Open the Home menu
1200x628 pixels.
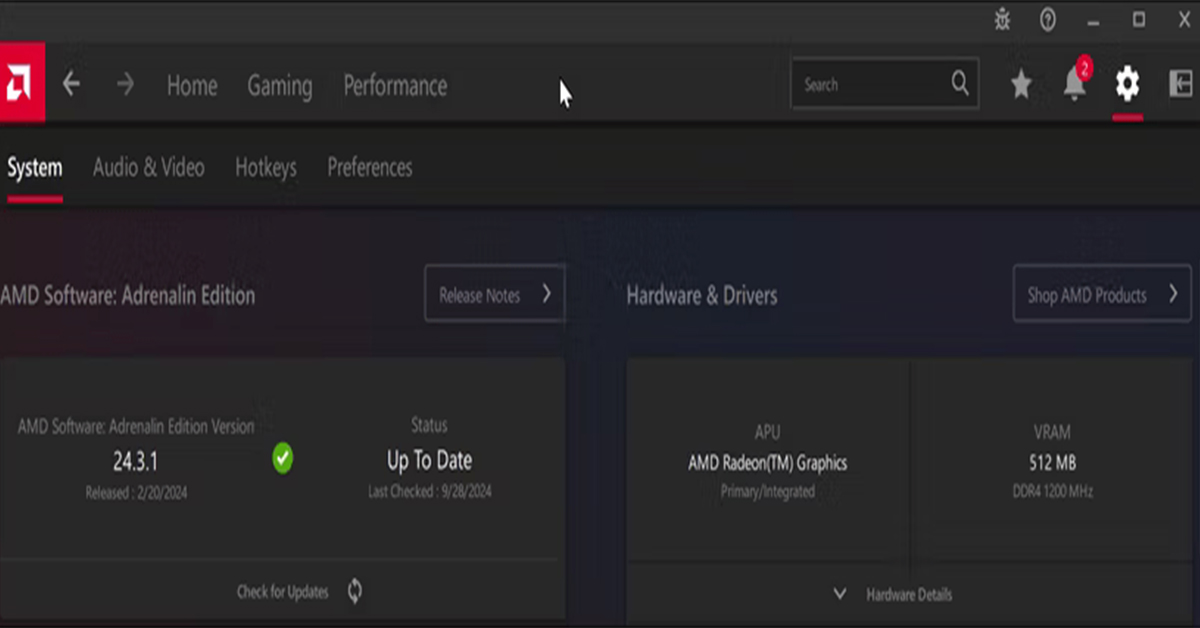(192, 86)
